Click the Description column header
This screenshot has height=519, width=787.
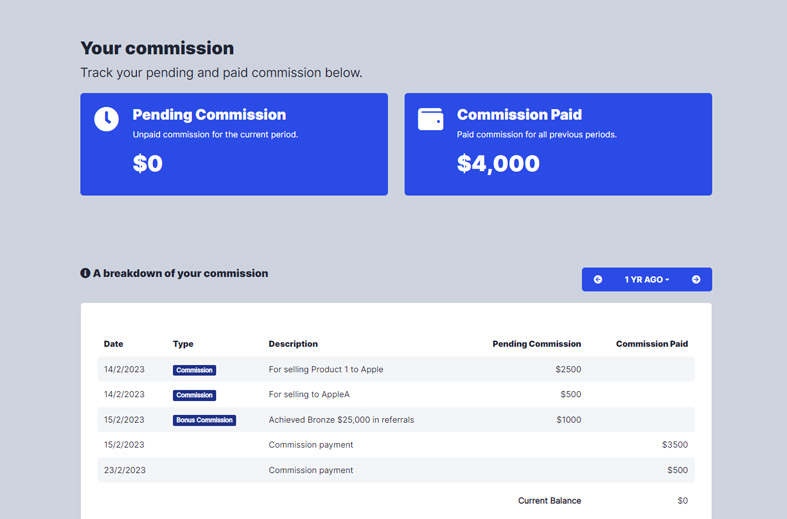293,344
